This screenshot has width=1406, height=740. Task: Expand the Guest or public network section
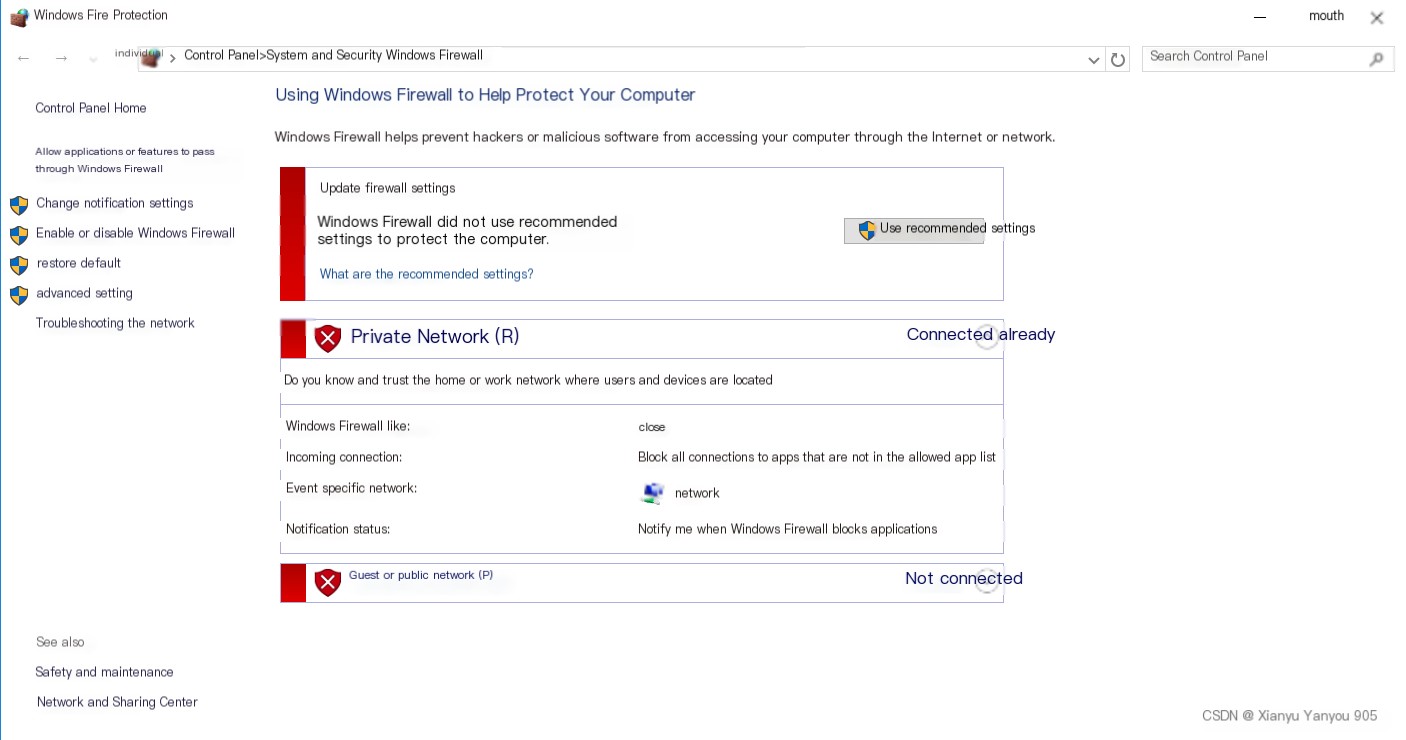coord(986,581)
